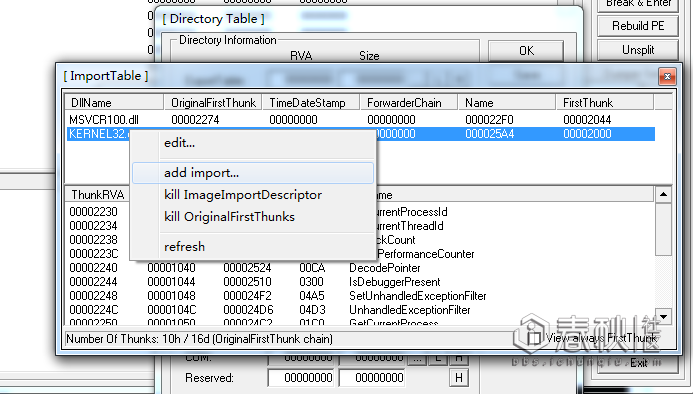The image size is (693, 394).
Task: Click the second Reserved value field
Action: (x=373, y=378)
